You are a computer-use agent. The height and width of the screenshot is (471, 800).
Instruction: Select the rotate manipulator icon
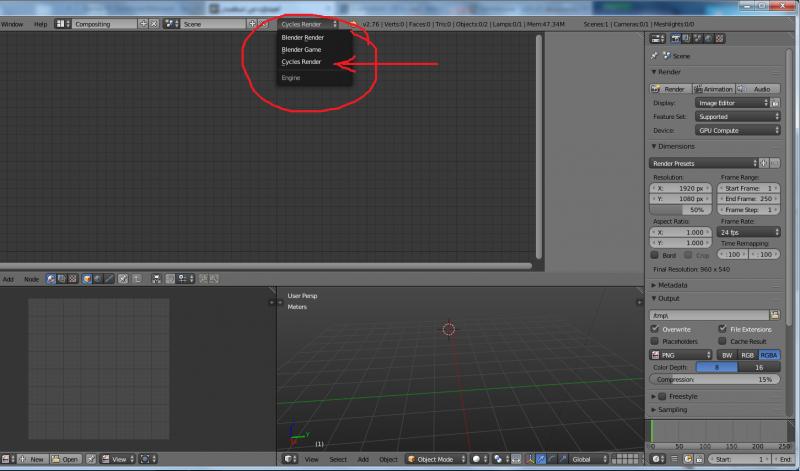click(x=552, y=459)
